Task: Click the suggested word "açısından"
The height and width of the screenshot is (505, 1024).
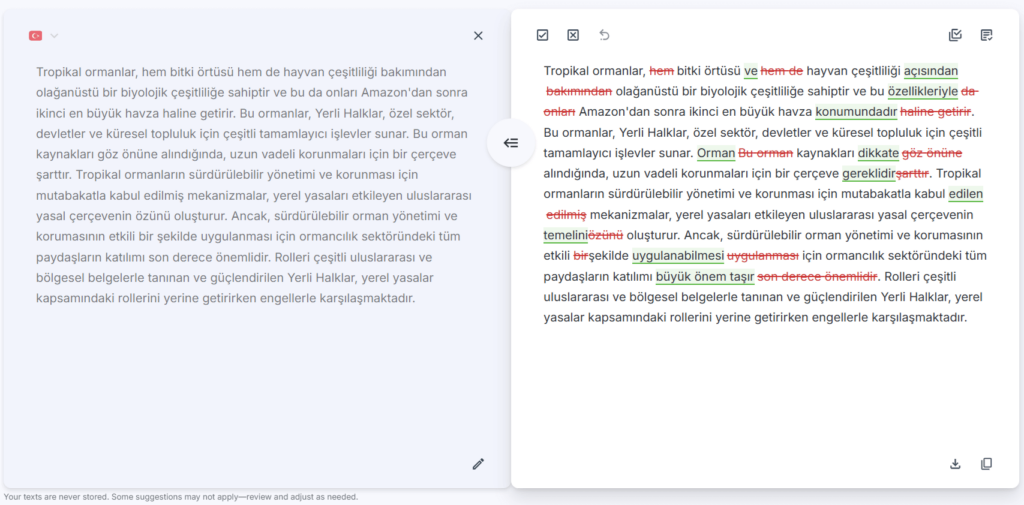Action: click(930, 71)
